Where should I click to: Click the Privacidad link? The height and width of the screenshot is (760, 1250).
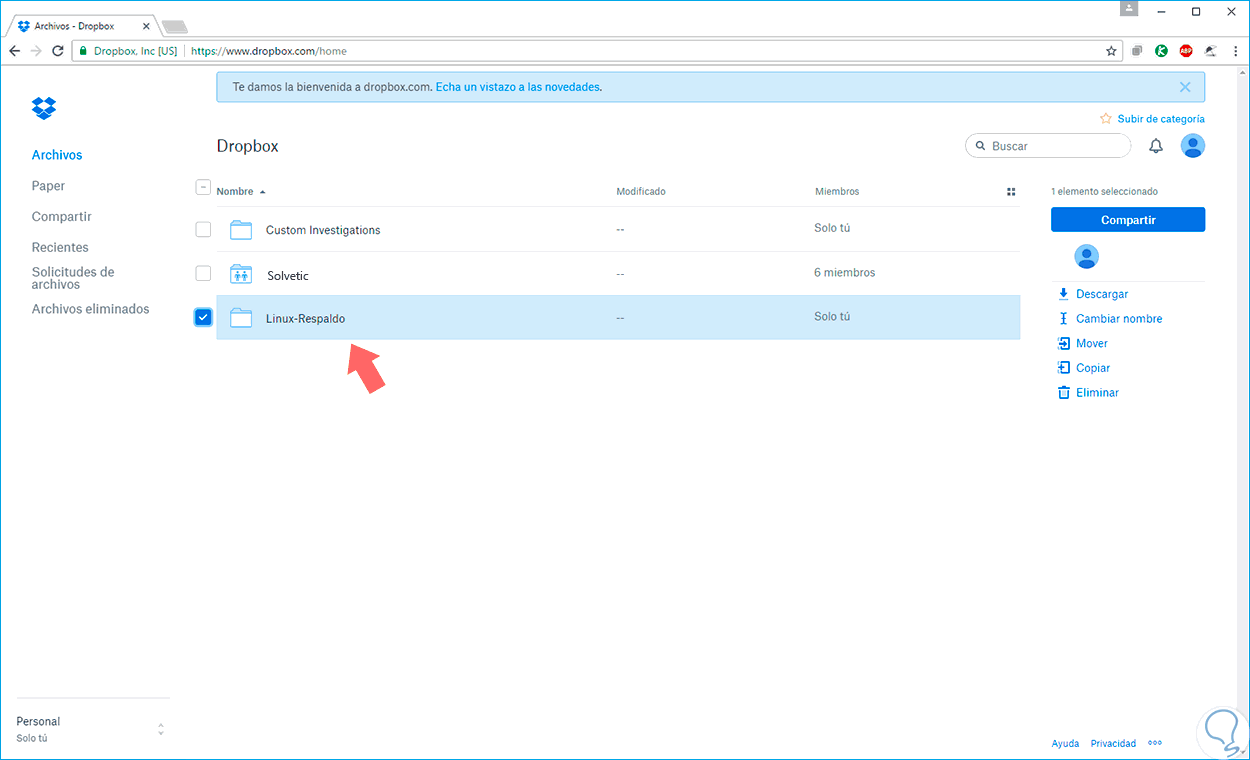[x=1113, y=744]
